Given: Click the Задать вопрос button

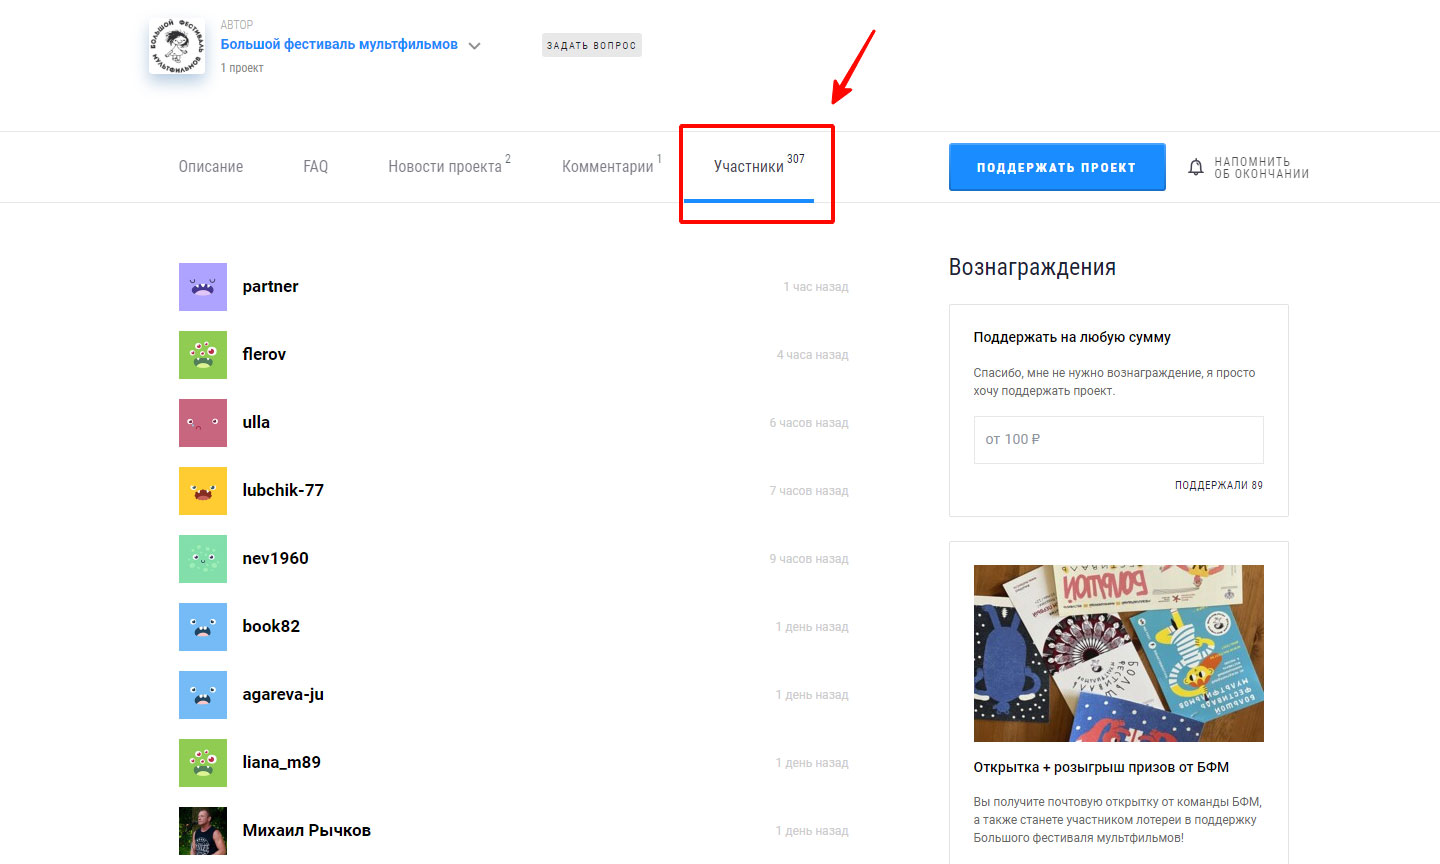Looking at the screenshot, I should [x=591, y=45].
